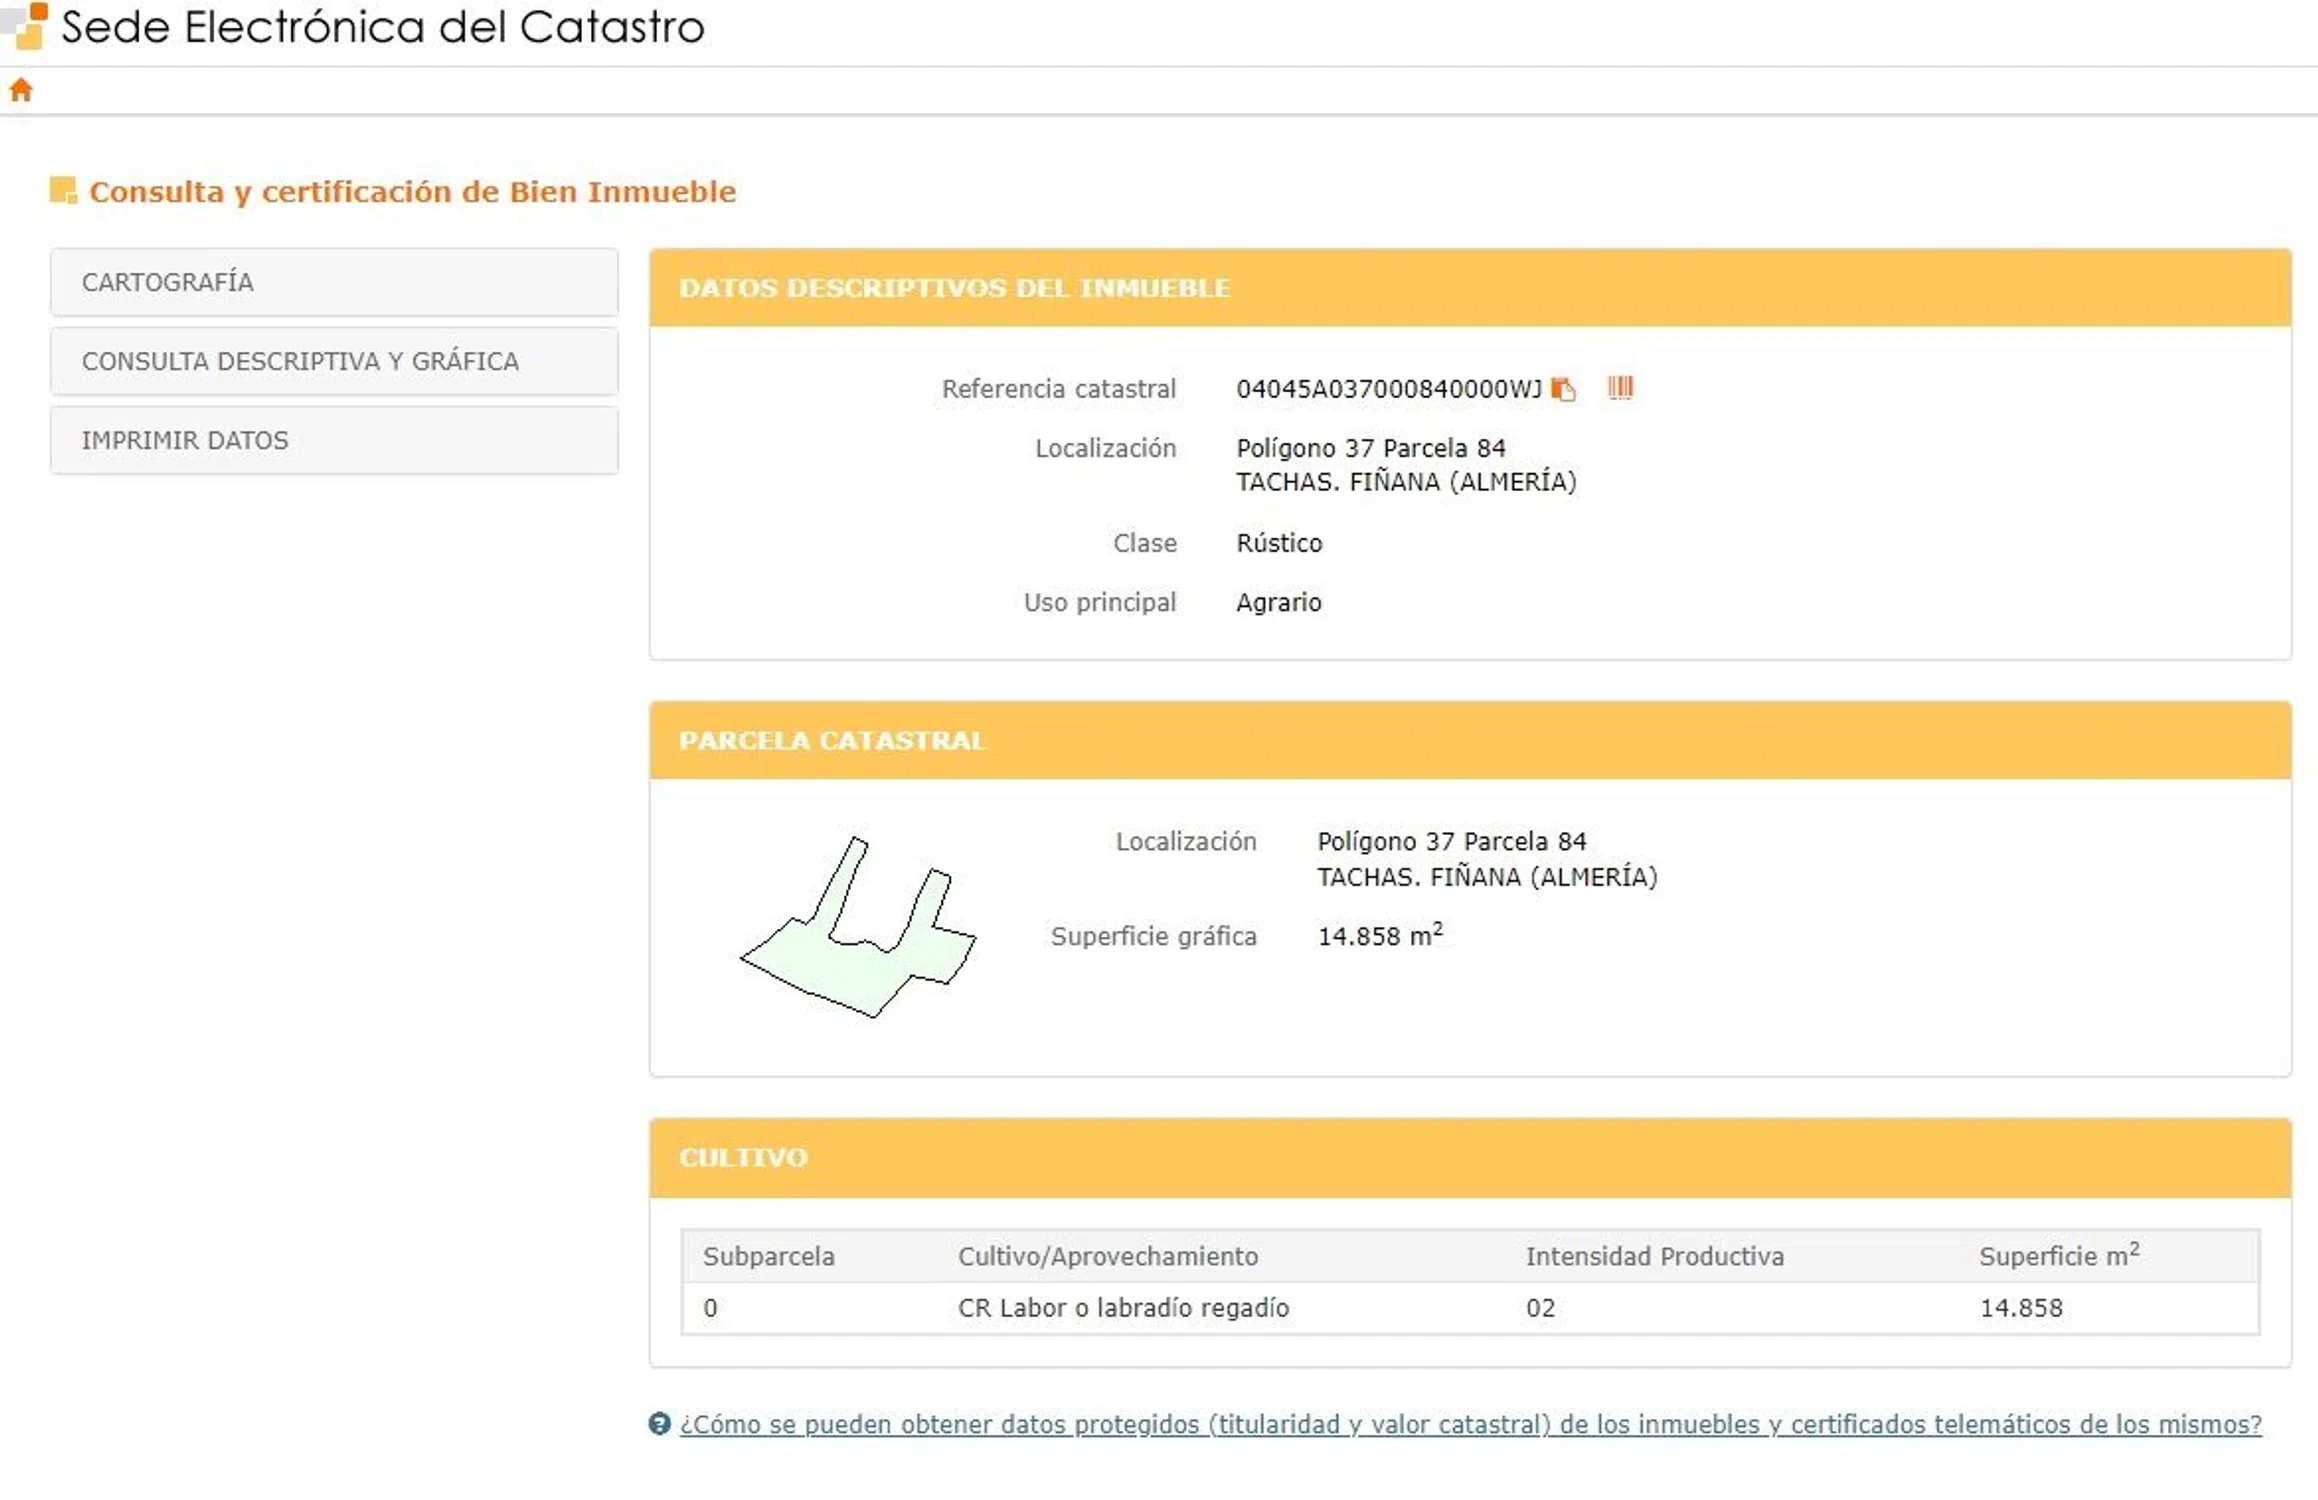Image resolution: width=2318 pixels, height=1500 pixels.
Task: Select IMPRIMIR DATOS in the sidebar
Action: [x=334, y=440]
